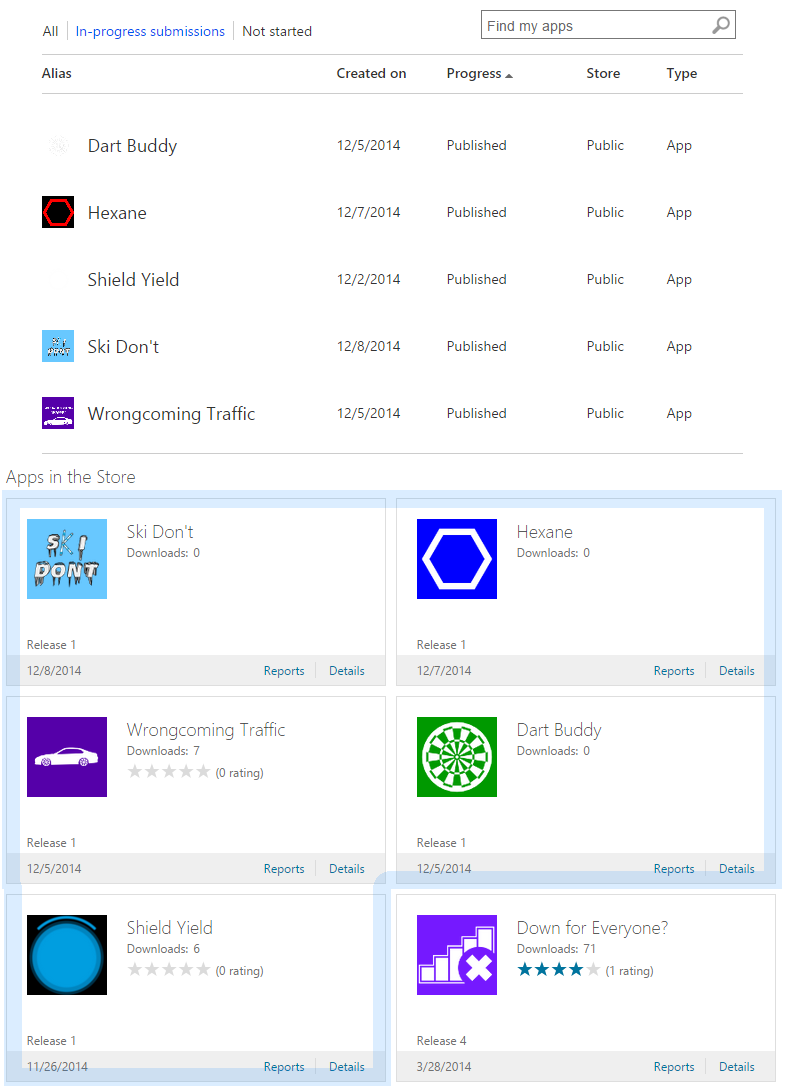The height and width of the screenshot is (1089, 795).
Task: Click the 12/7/2014 date in Hexane row
Action: 369,213
